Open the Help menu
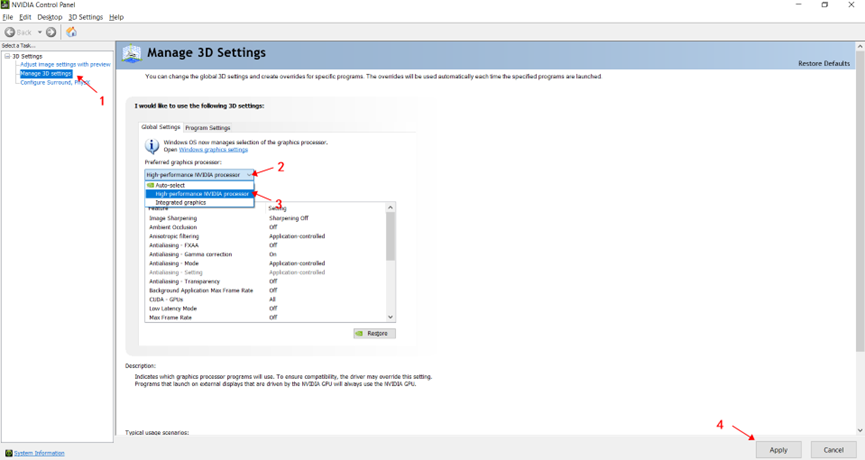This screenshot has width=865, height=460. [x=116, y=17]
